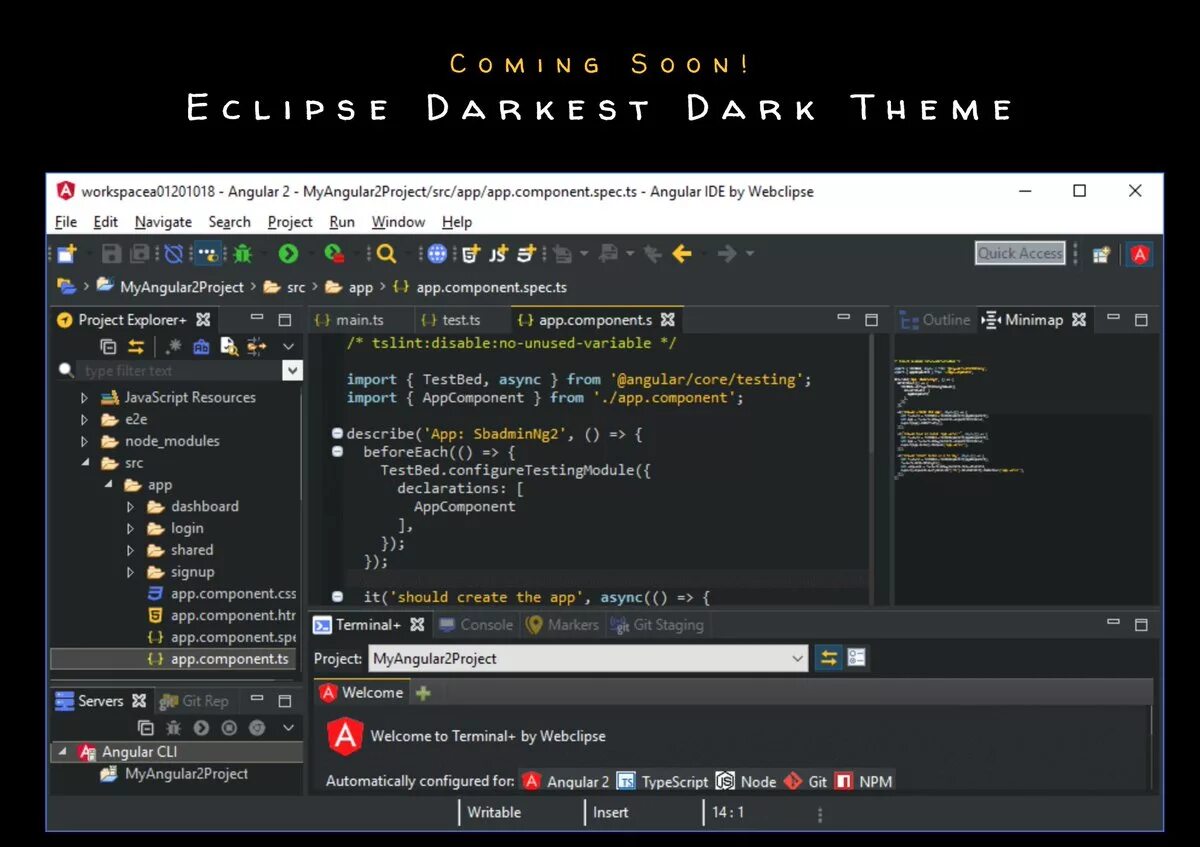Expand the e2e folder arrow
1200x847 pixels.
(x=85, y=419)
